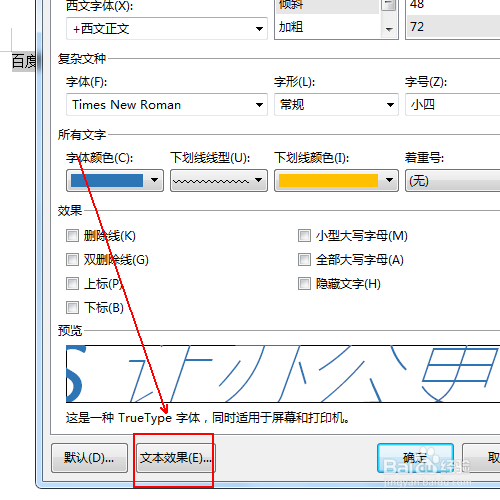Click the selected 百度 text in the document
The height and width of the screenshot is (500, 500).
click(24, 62)
